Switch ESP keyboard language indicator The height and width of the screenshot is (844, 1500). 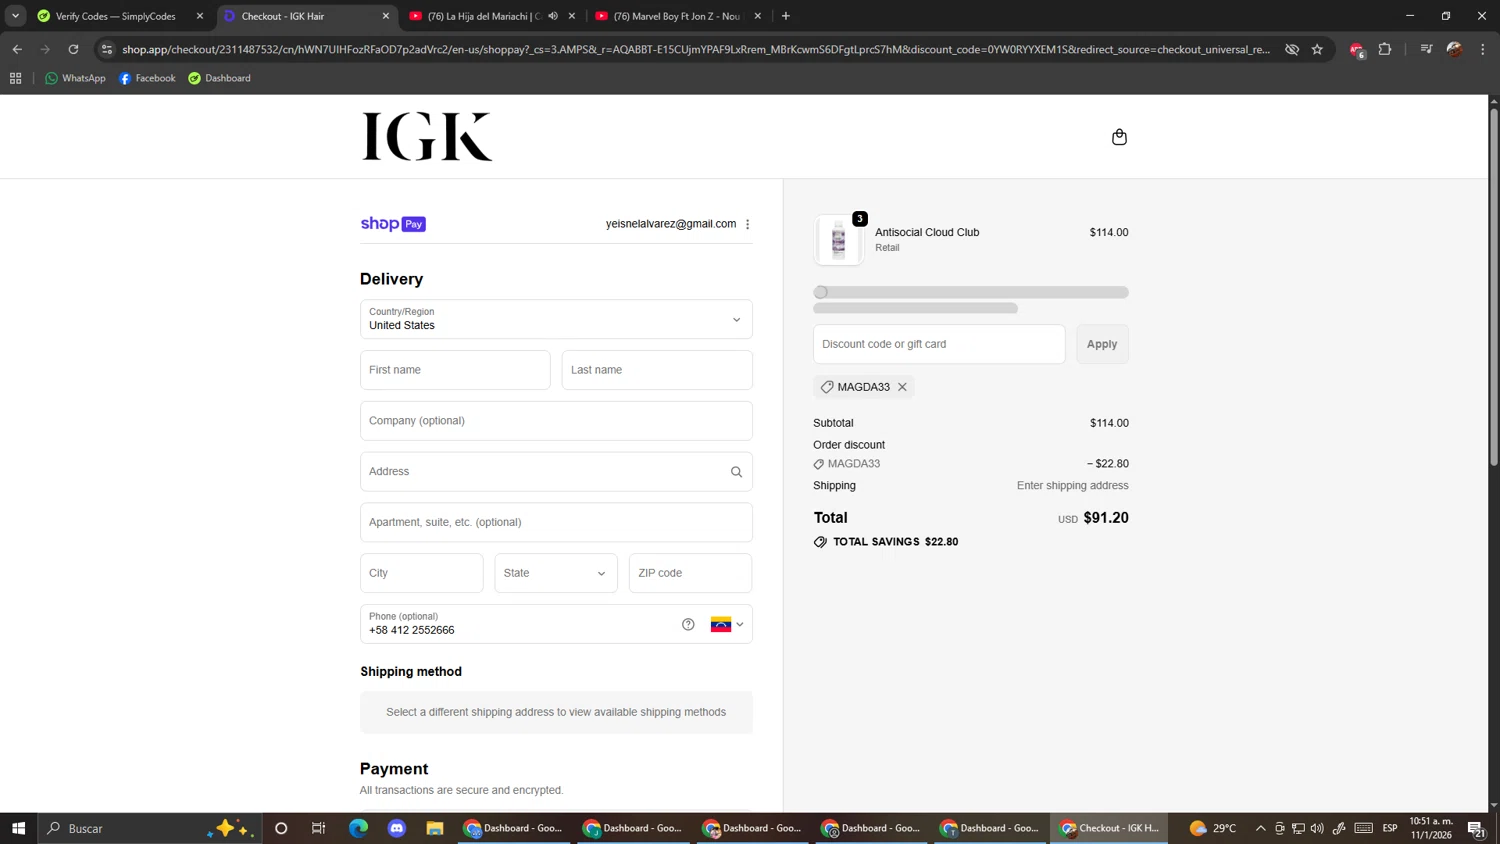click(1390, 828)
